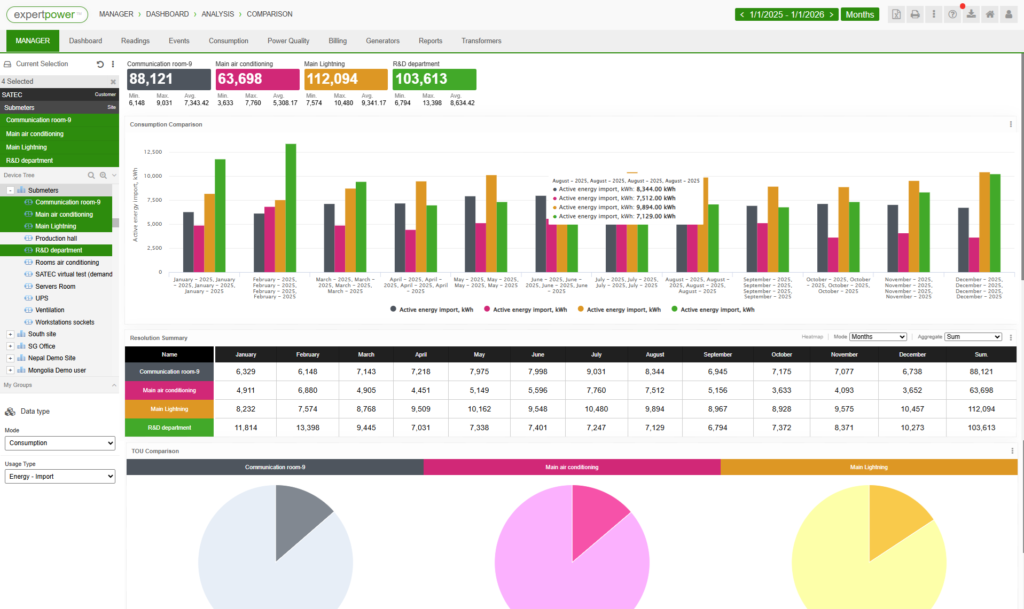
Task: Collapse Device Tree with chevron
Action: [x=114, y=176]
